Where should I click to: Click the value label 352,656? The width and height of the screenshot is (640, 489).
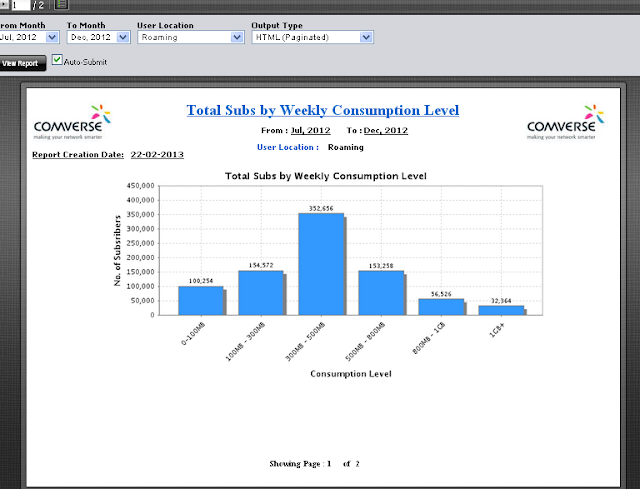point(321,209)
